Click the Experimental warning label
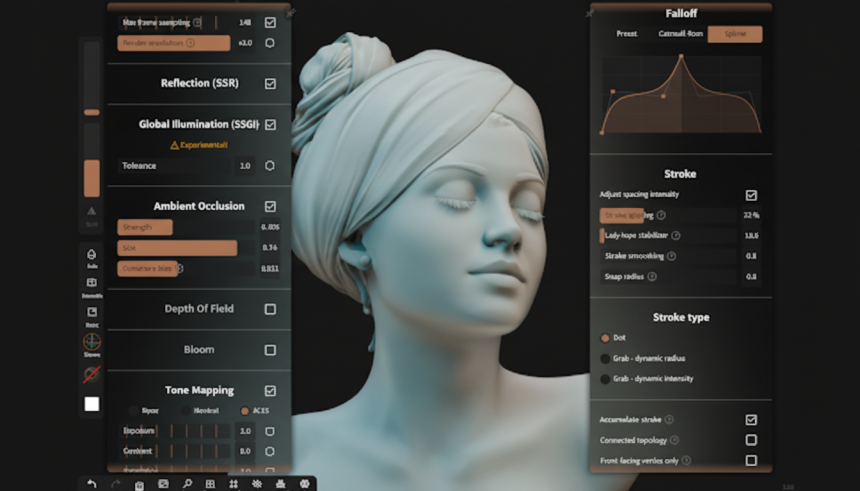The height and width of the screenshot is (491, 860). point(199,145)
